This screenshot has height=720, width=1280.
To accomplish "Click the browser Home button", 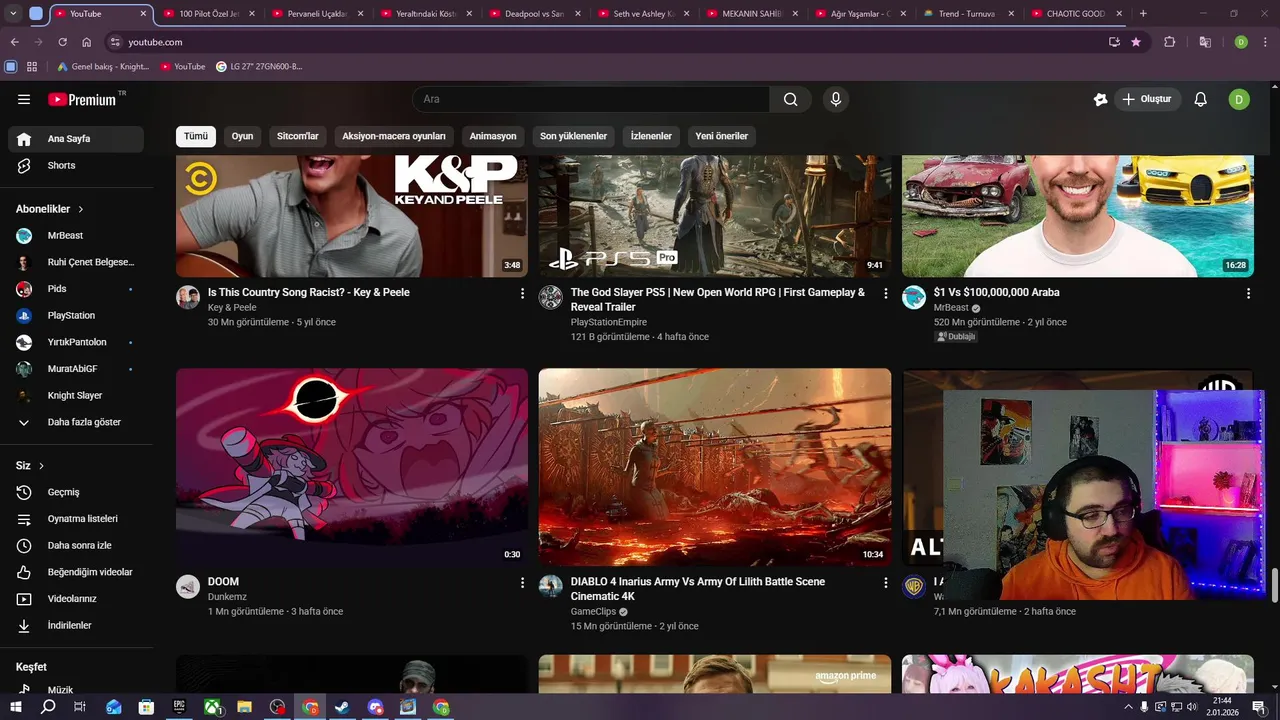I will 86,42.
